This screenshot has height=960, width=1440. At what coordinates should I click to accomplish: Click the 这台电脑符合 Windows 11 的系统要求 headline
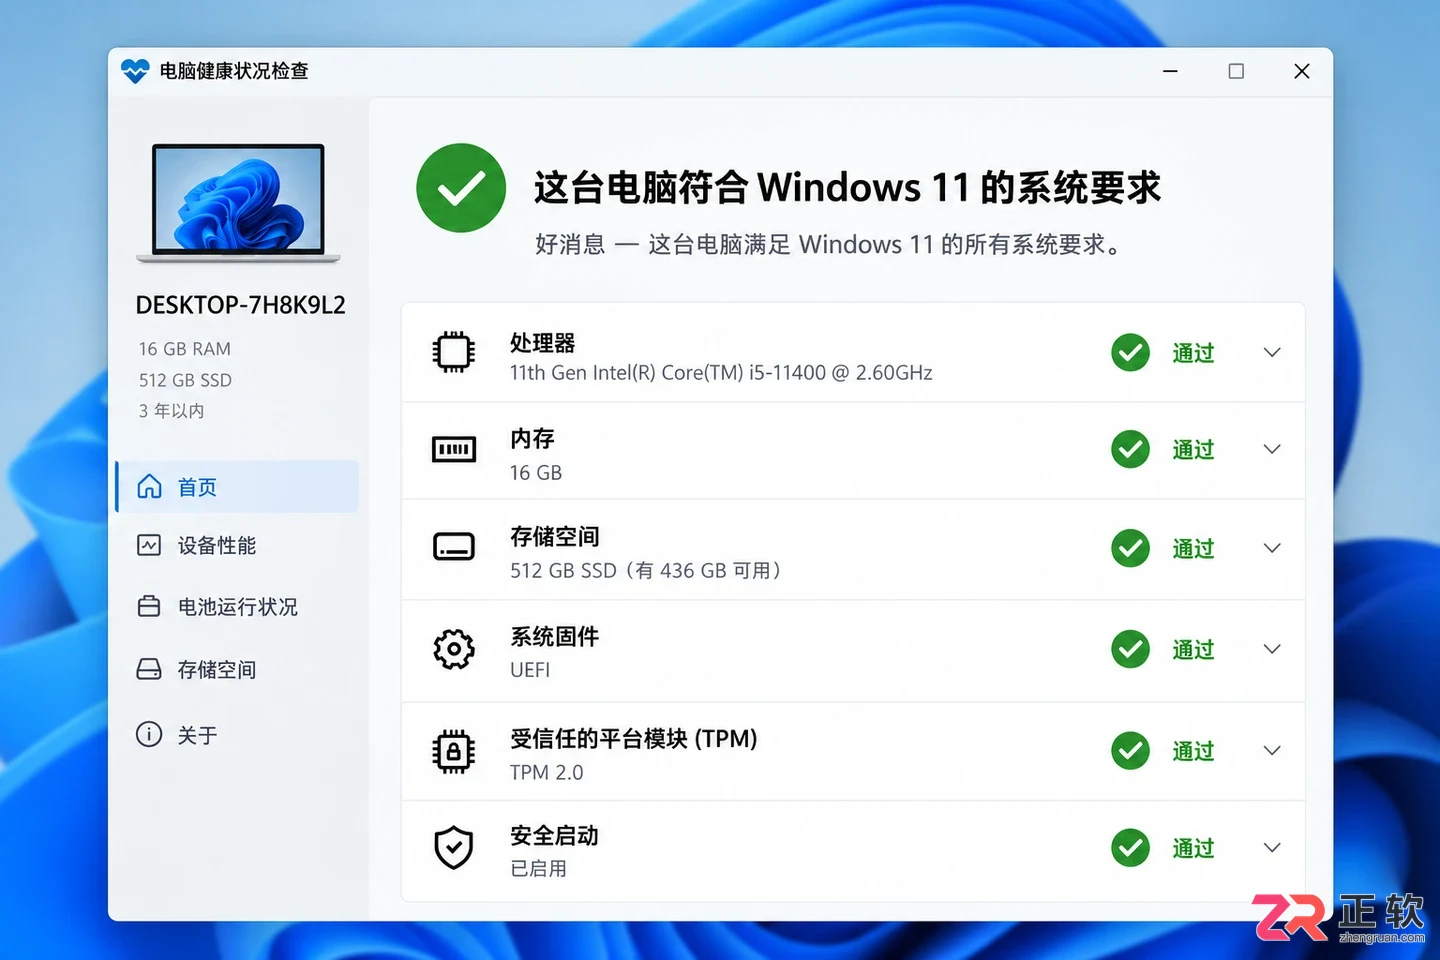click(847, 188)
